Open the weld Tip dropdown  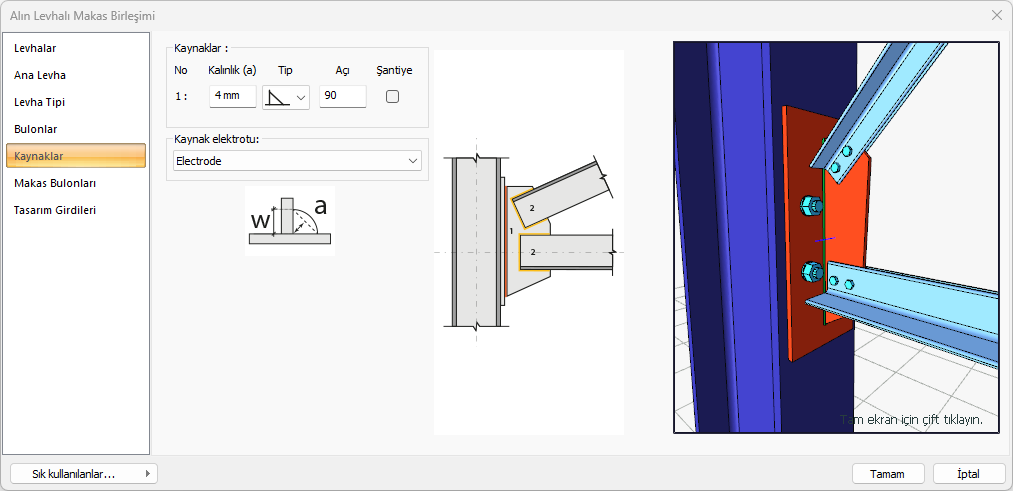[286, 97]
